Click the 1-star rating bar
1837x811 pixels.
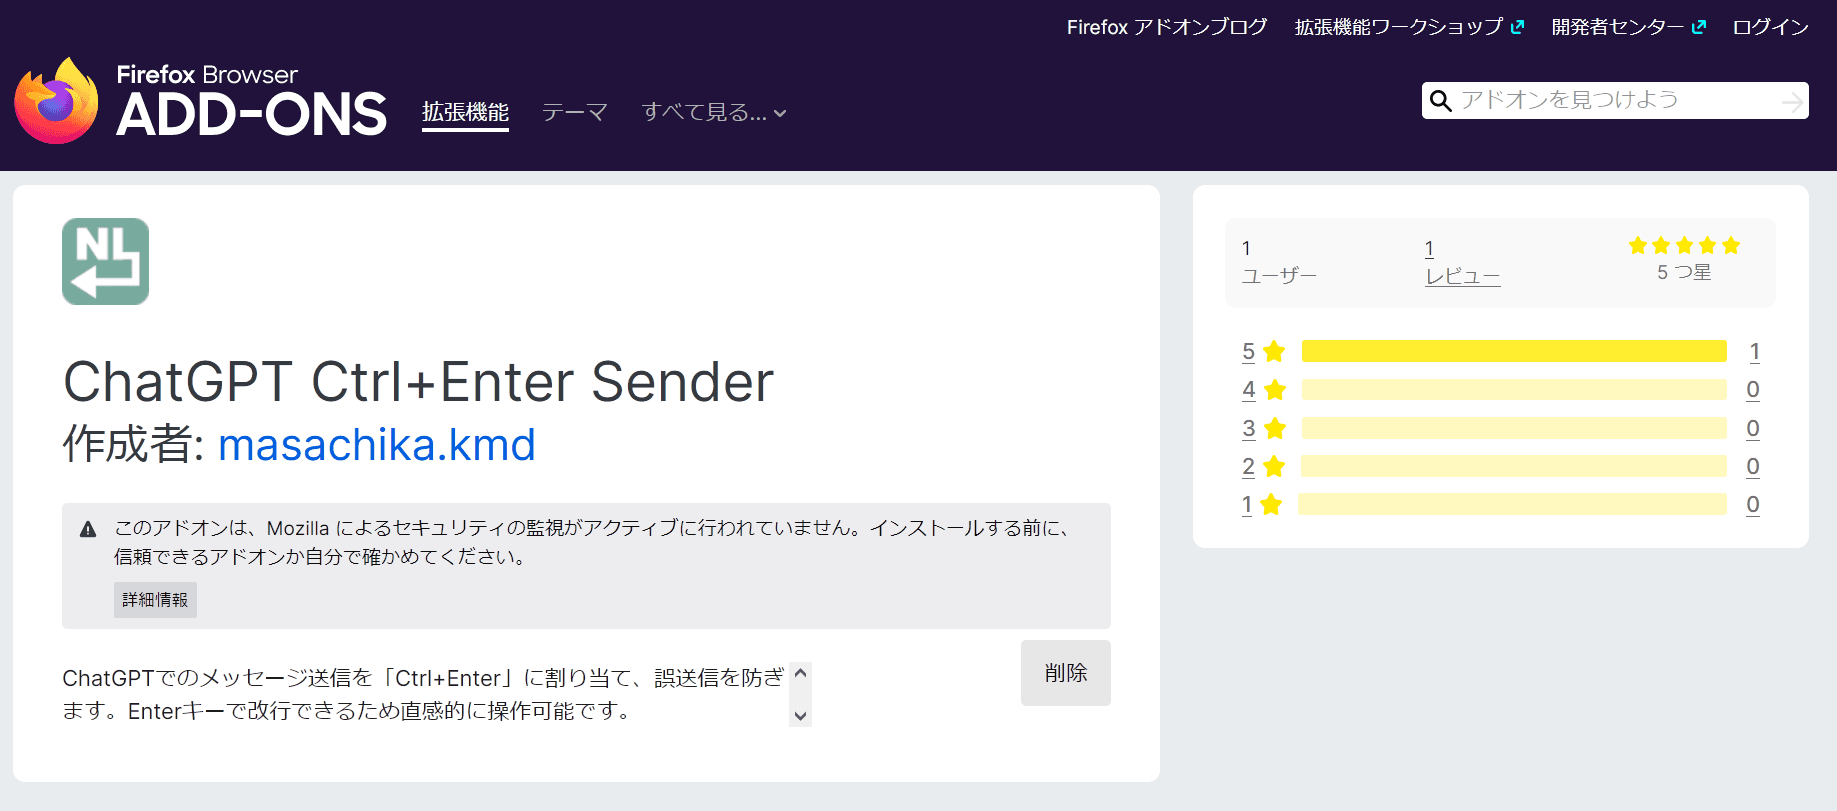click(x=1512, y=504)
